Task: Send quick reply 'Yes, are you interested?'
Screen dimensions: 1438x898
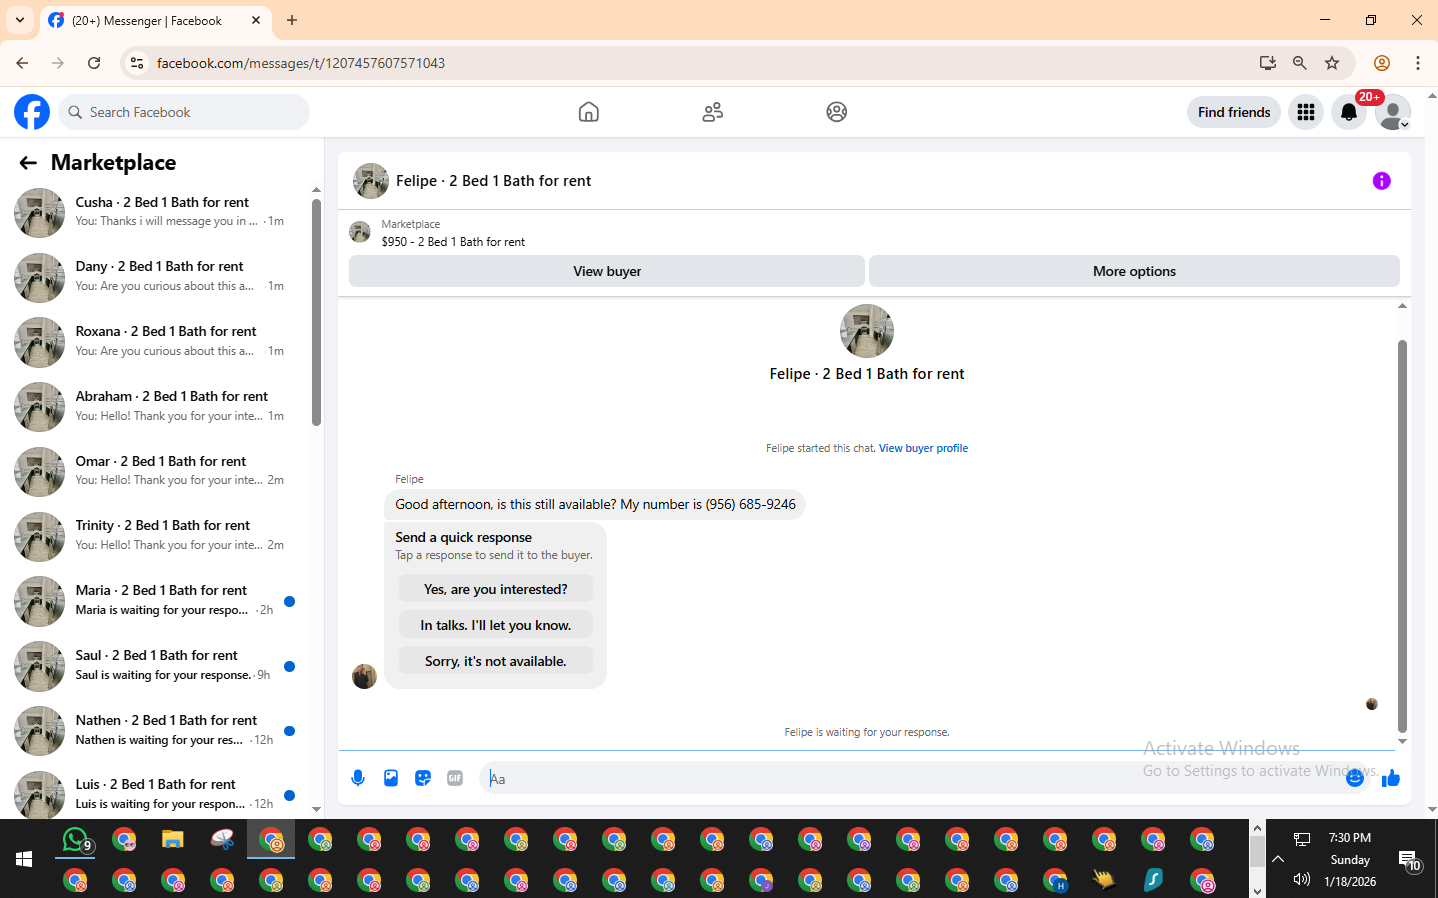Action: tap(495, 589)
